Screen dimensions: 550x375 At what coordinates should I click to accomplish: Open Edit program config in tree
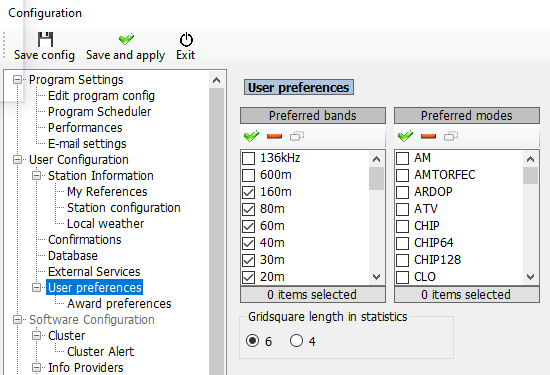coord(101,96)
